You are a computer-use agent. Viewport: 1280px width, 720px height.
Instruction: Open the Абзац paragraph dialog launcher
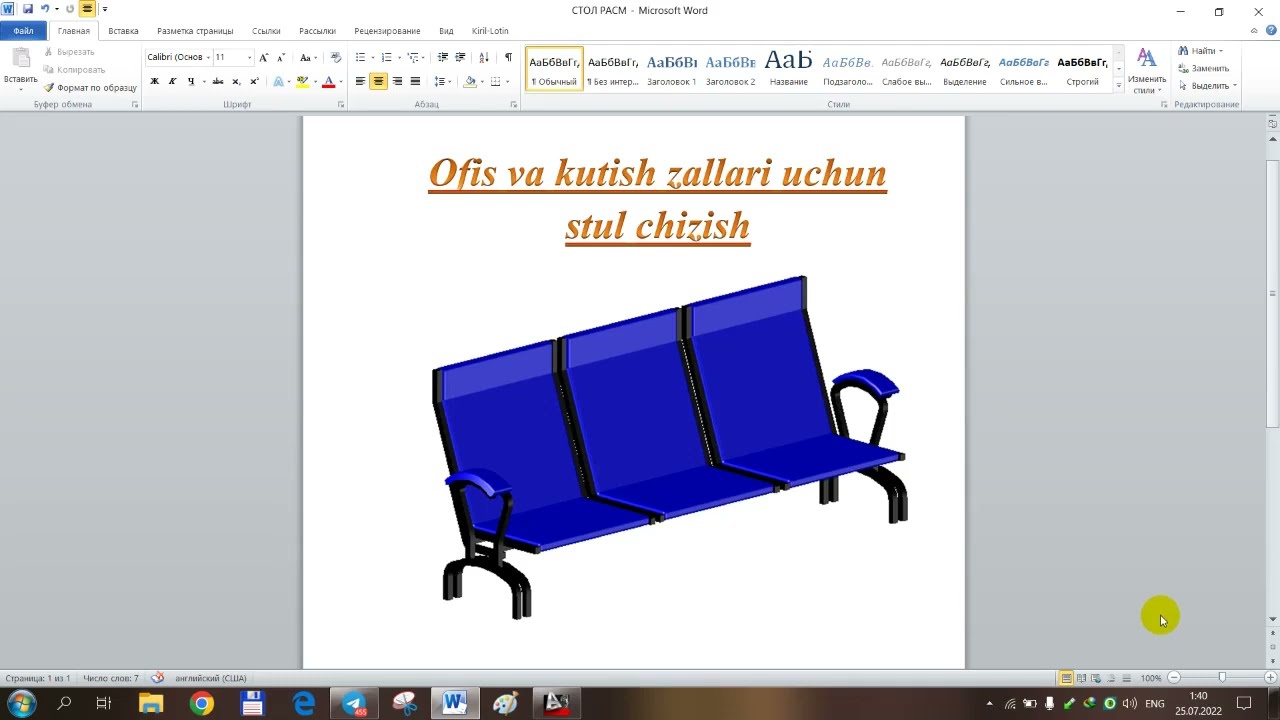(x=514, y=105)
